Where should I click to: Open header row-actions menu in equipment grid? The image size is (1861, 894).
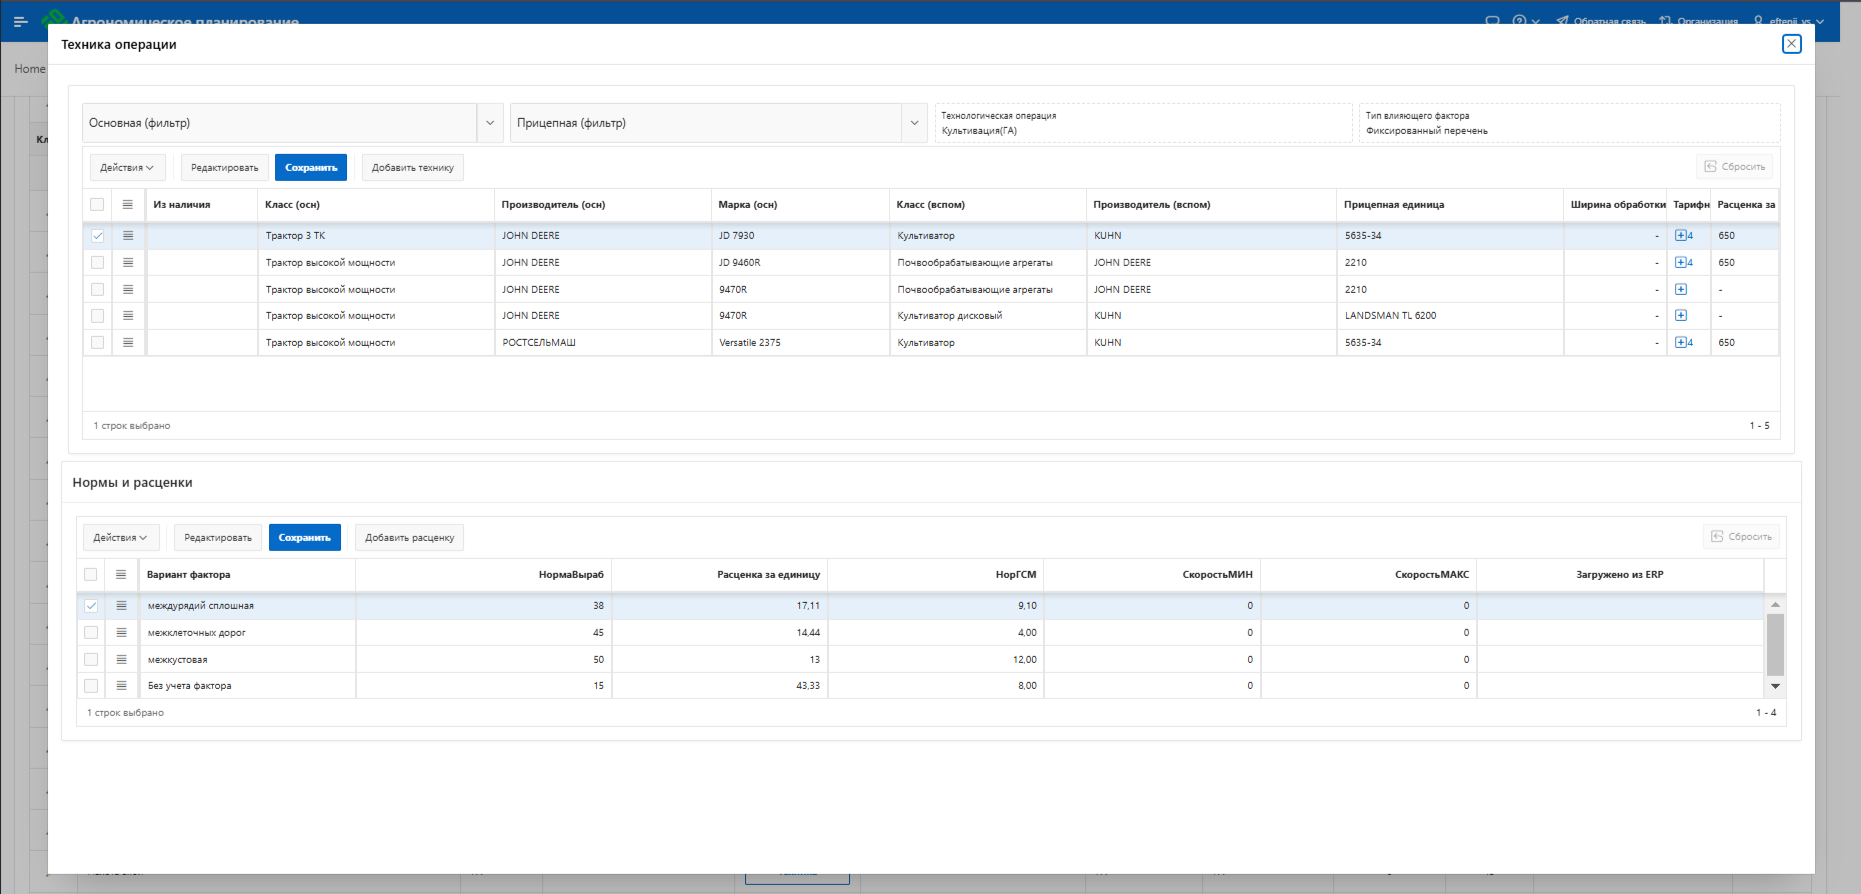tap(128, 205)
